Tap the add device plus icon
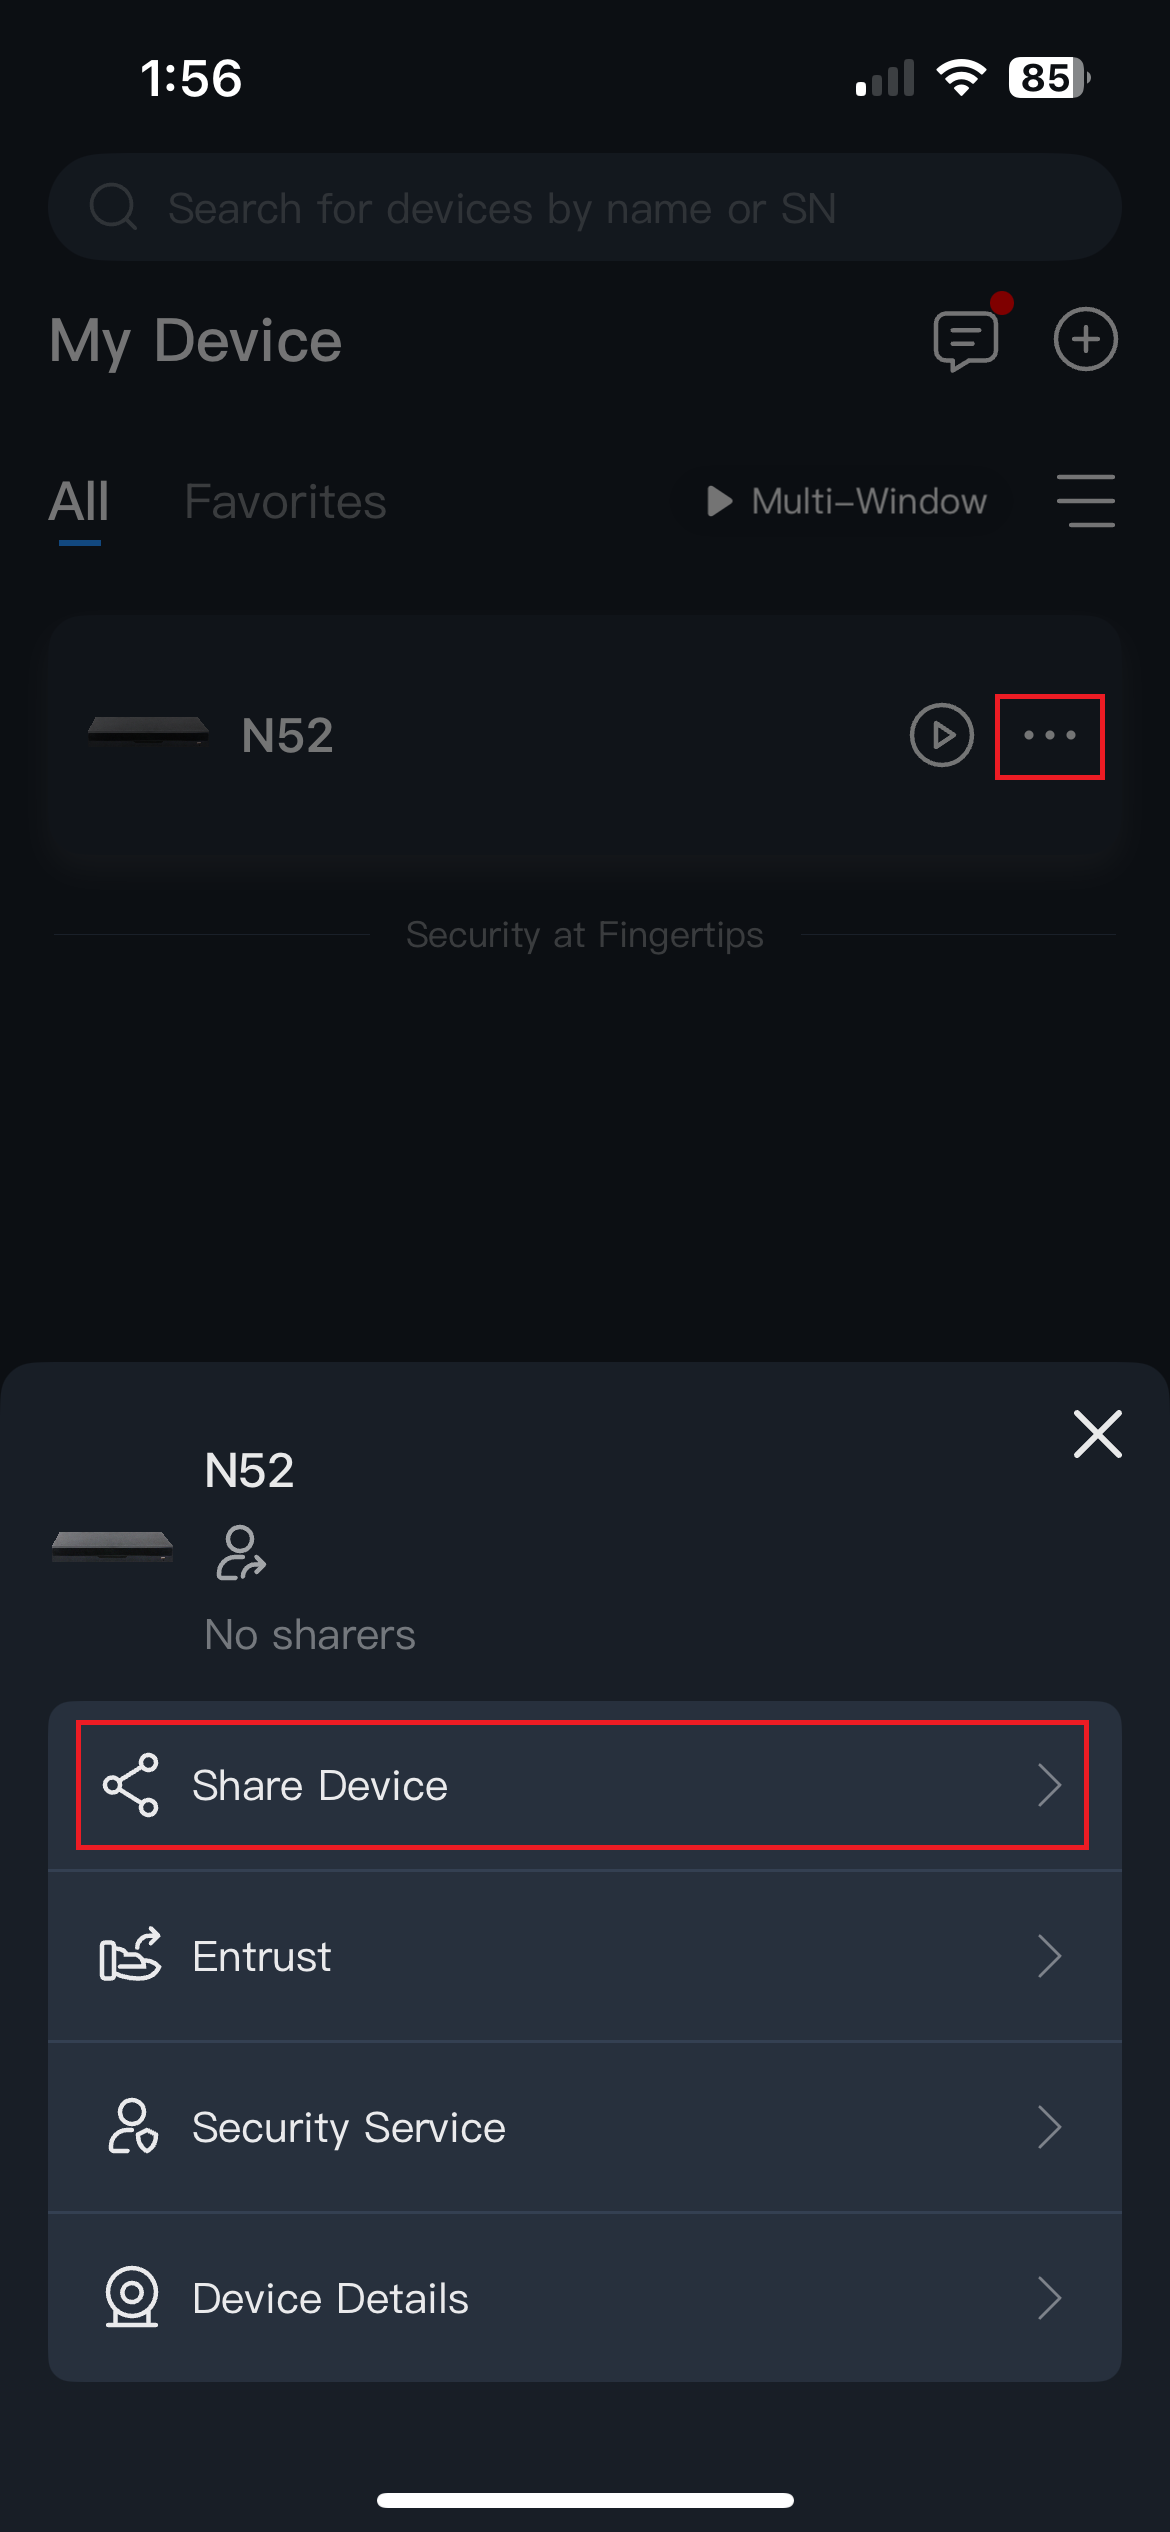The height and width of the screenshot is (2532, 1170). click(x=1085, y=340)
